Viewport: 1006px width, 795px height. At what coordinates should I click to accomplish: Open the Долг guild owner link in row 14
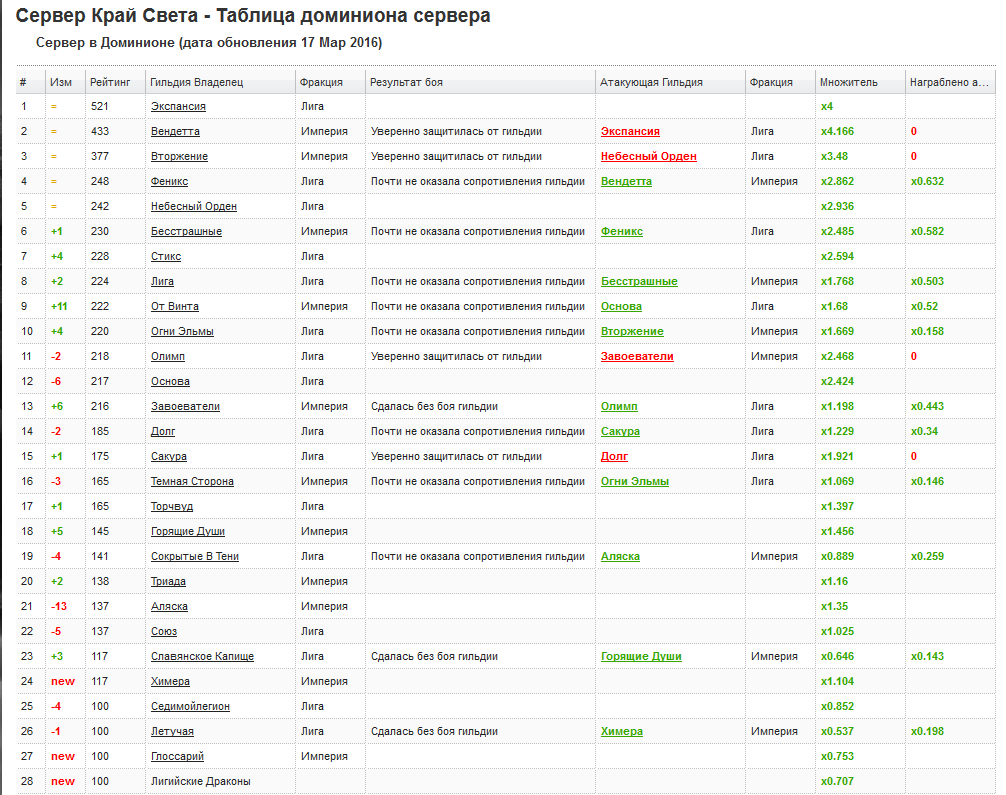[x=163, y=432]
